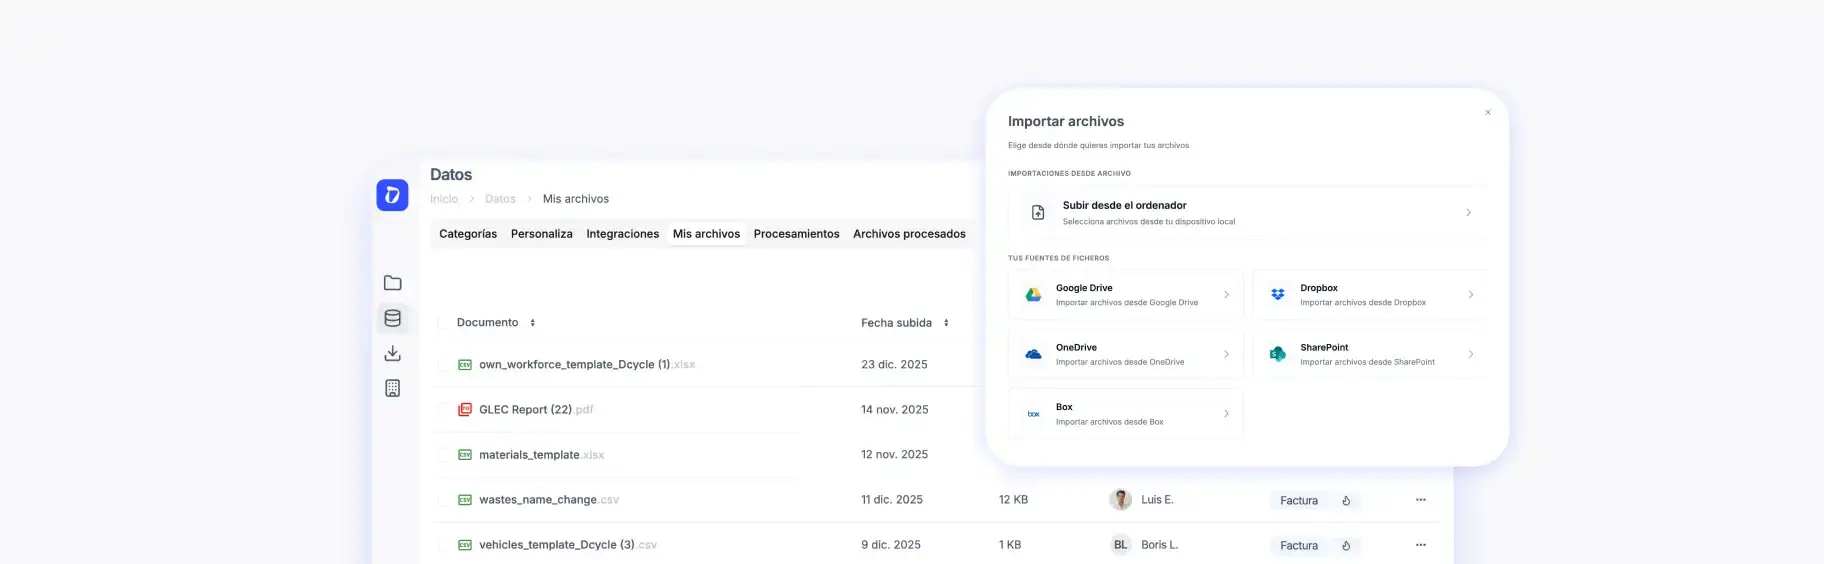Image resolution: width=1824 pixels, height=564 pixels.
Task: Import files from Box
Action: point(1126,414)
